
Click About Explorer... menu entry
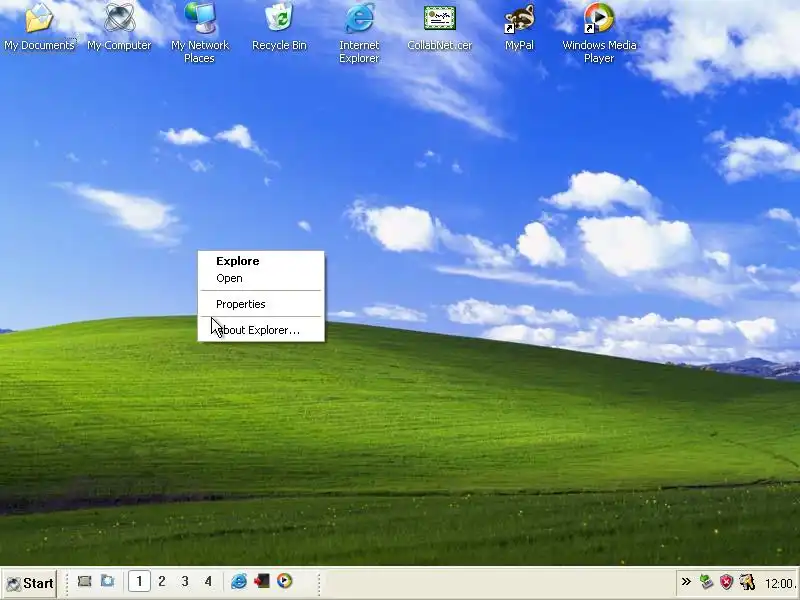click(x=261, y=330)
